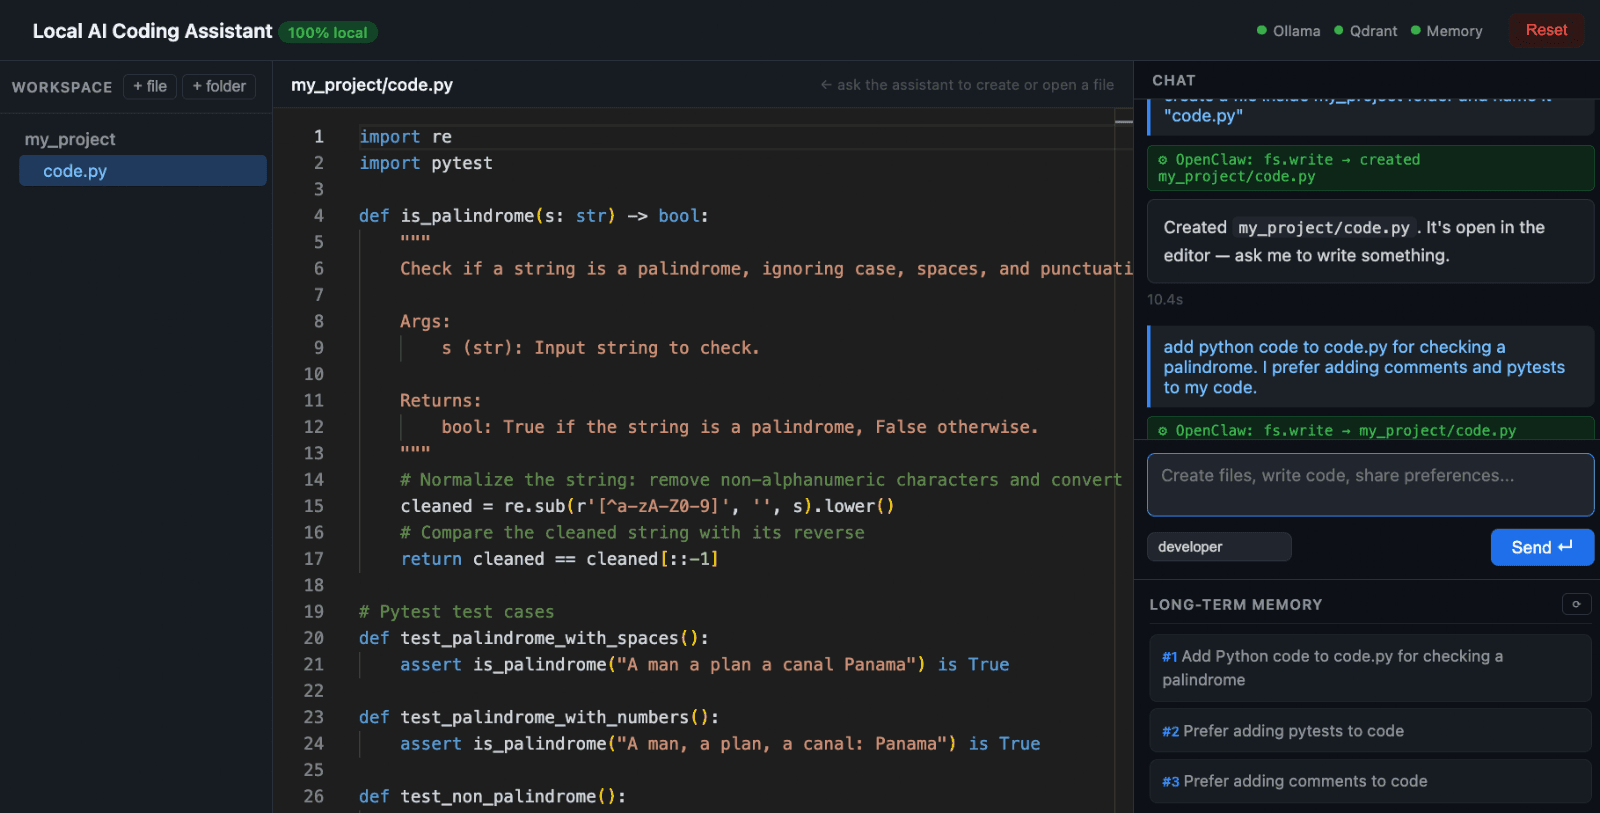Click the 'Created my_project/code.py' assistant reply

1370,241
